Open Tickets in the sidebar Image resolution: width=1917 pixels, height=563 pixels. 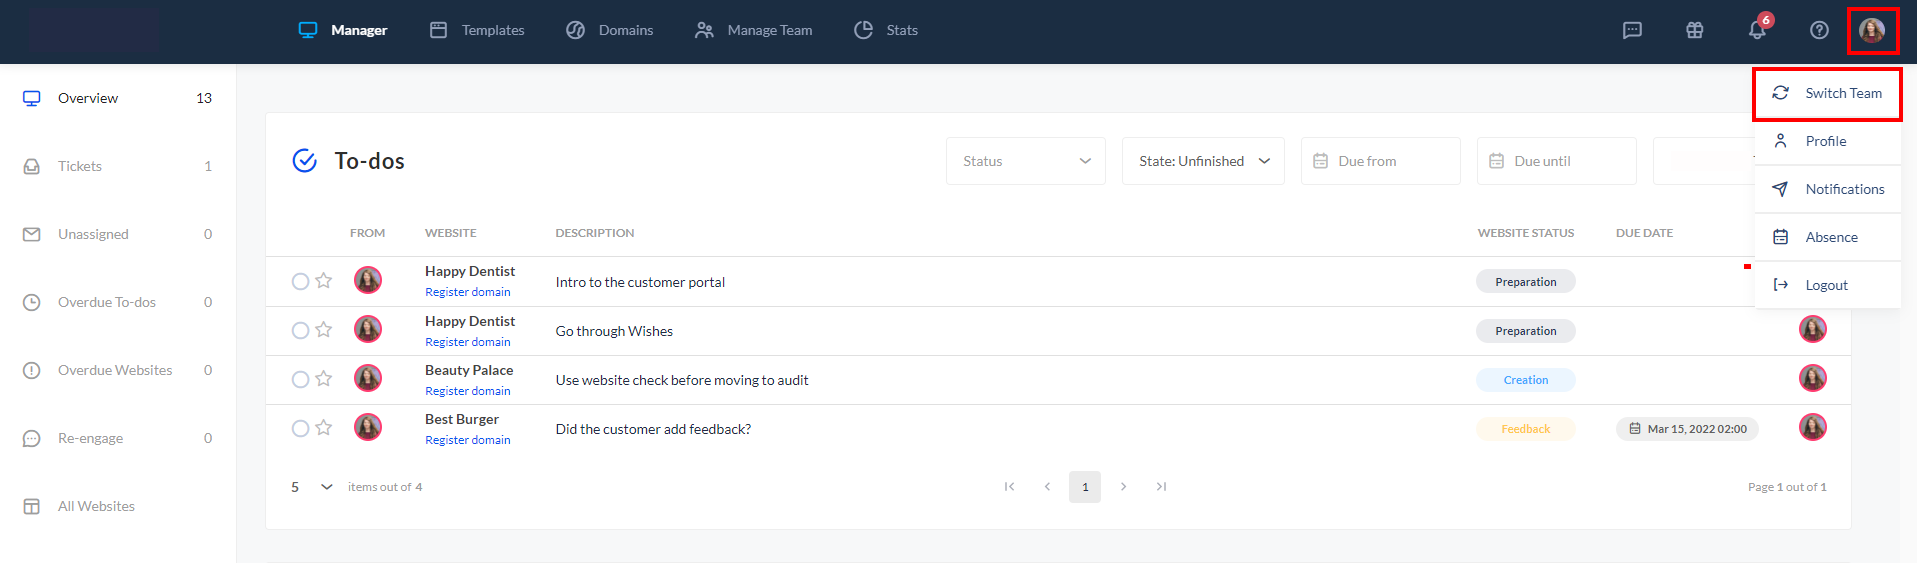(80, 166)
